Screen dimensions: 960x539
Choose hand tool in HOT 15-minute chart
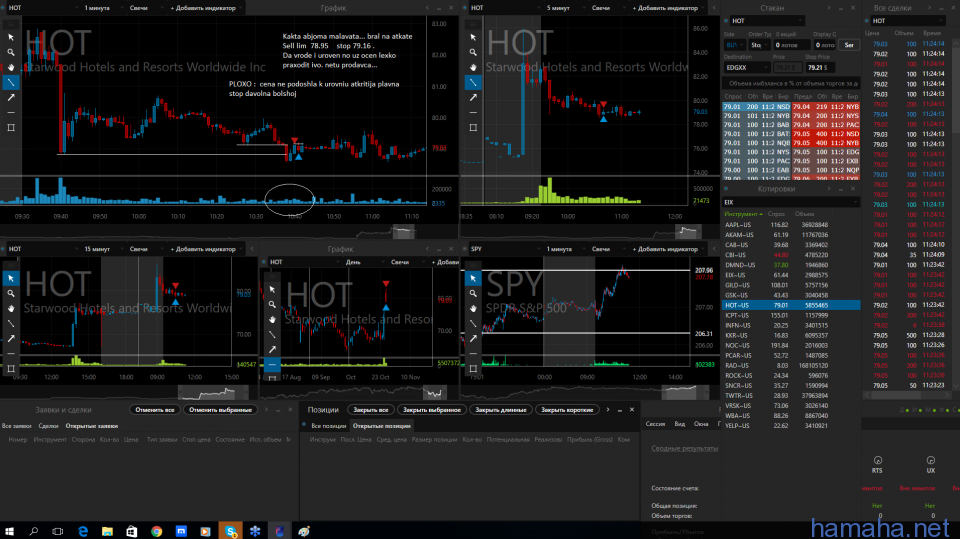11,308
